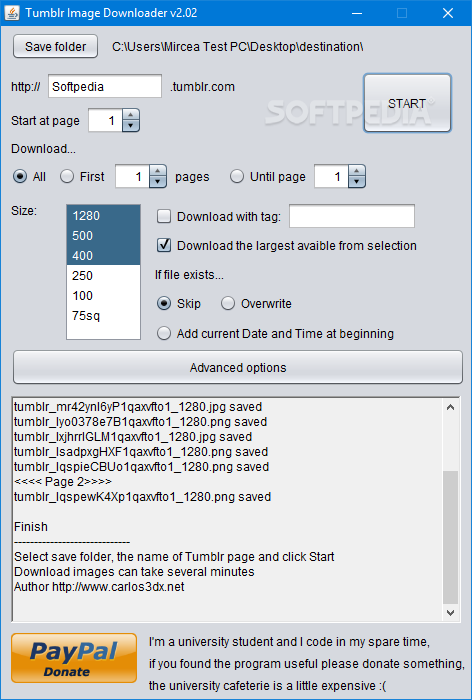Click the START button

[407, 103]
